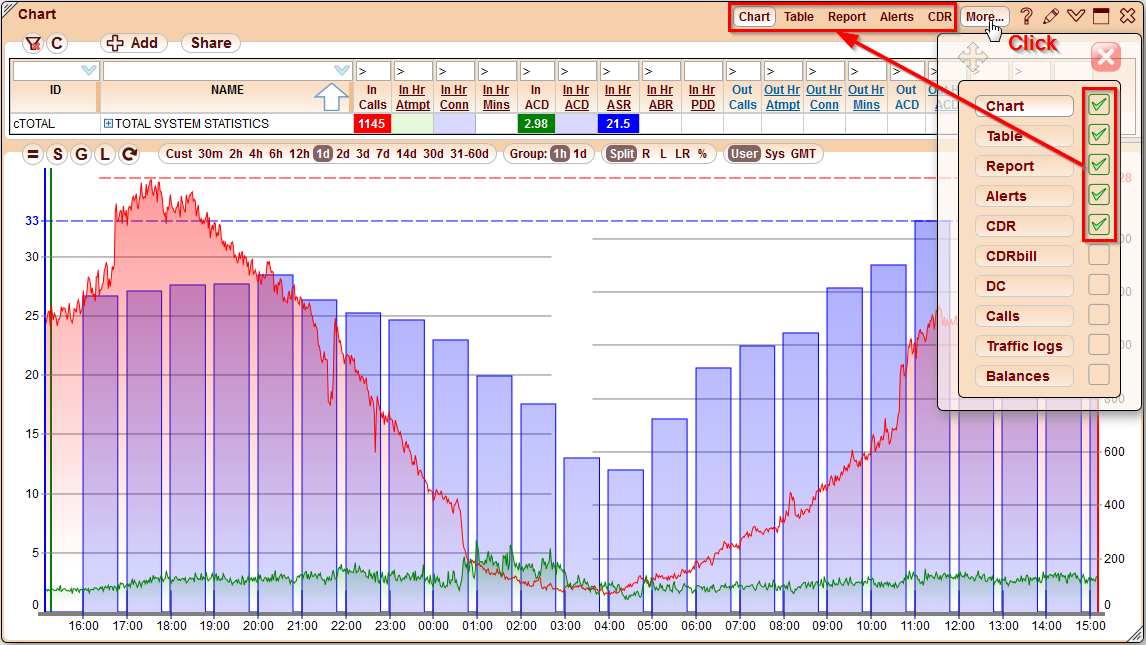Close the More popup with red X

pyautogui.click(x=1106, y=57)
